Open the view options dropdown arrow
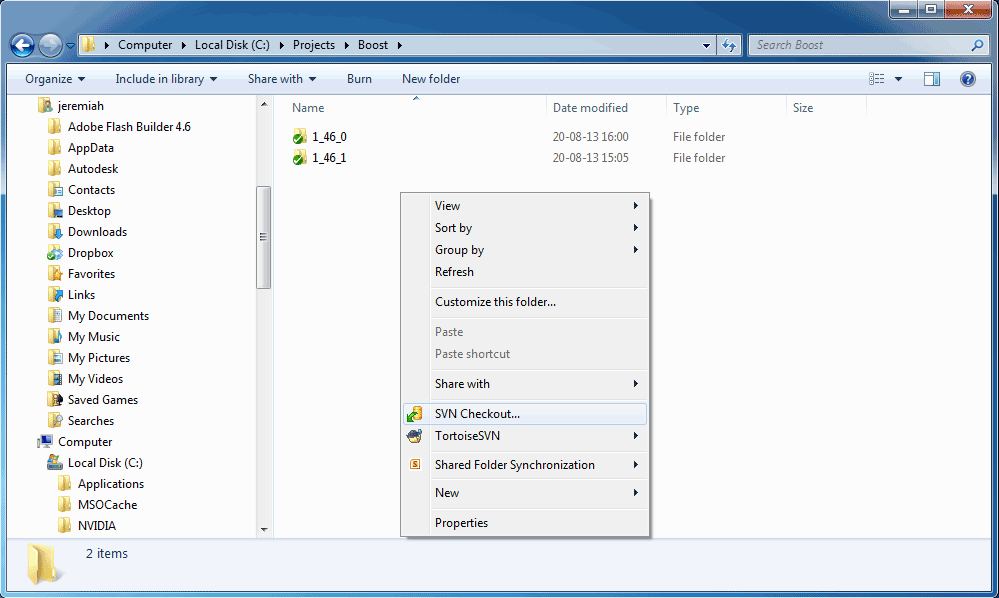Viewport: 999px width, 598px height. [898, 79]
